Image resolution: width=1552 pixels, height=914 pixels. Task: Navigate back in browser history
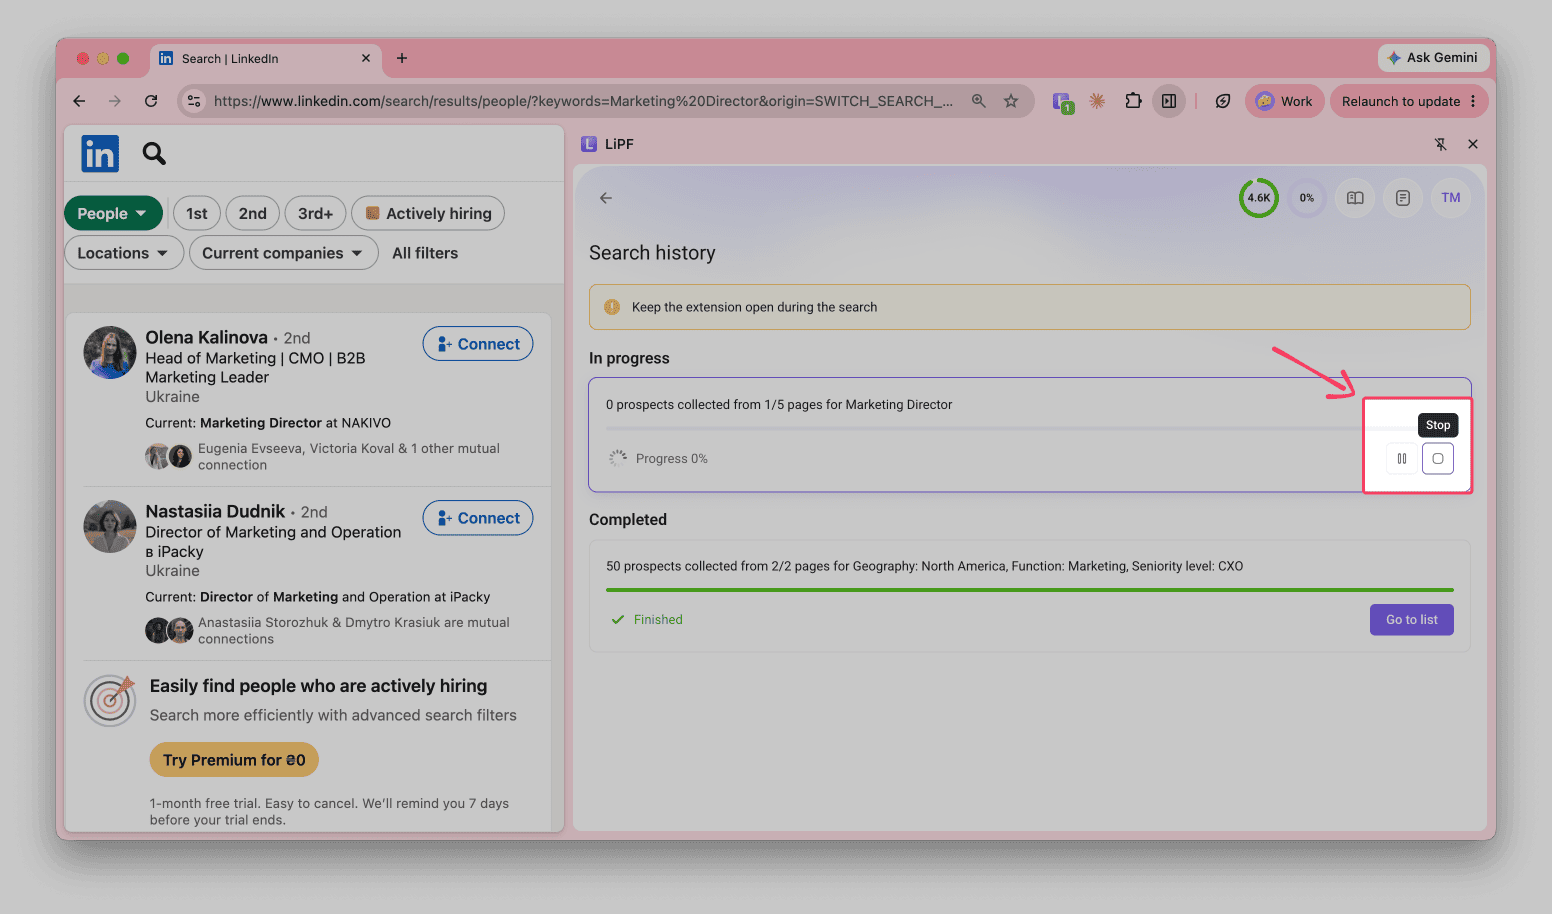79,101
